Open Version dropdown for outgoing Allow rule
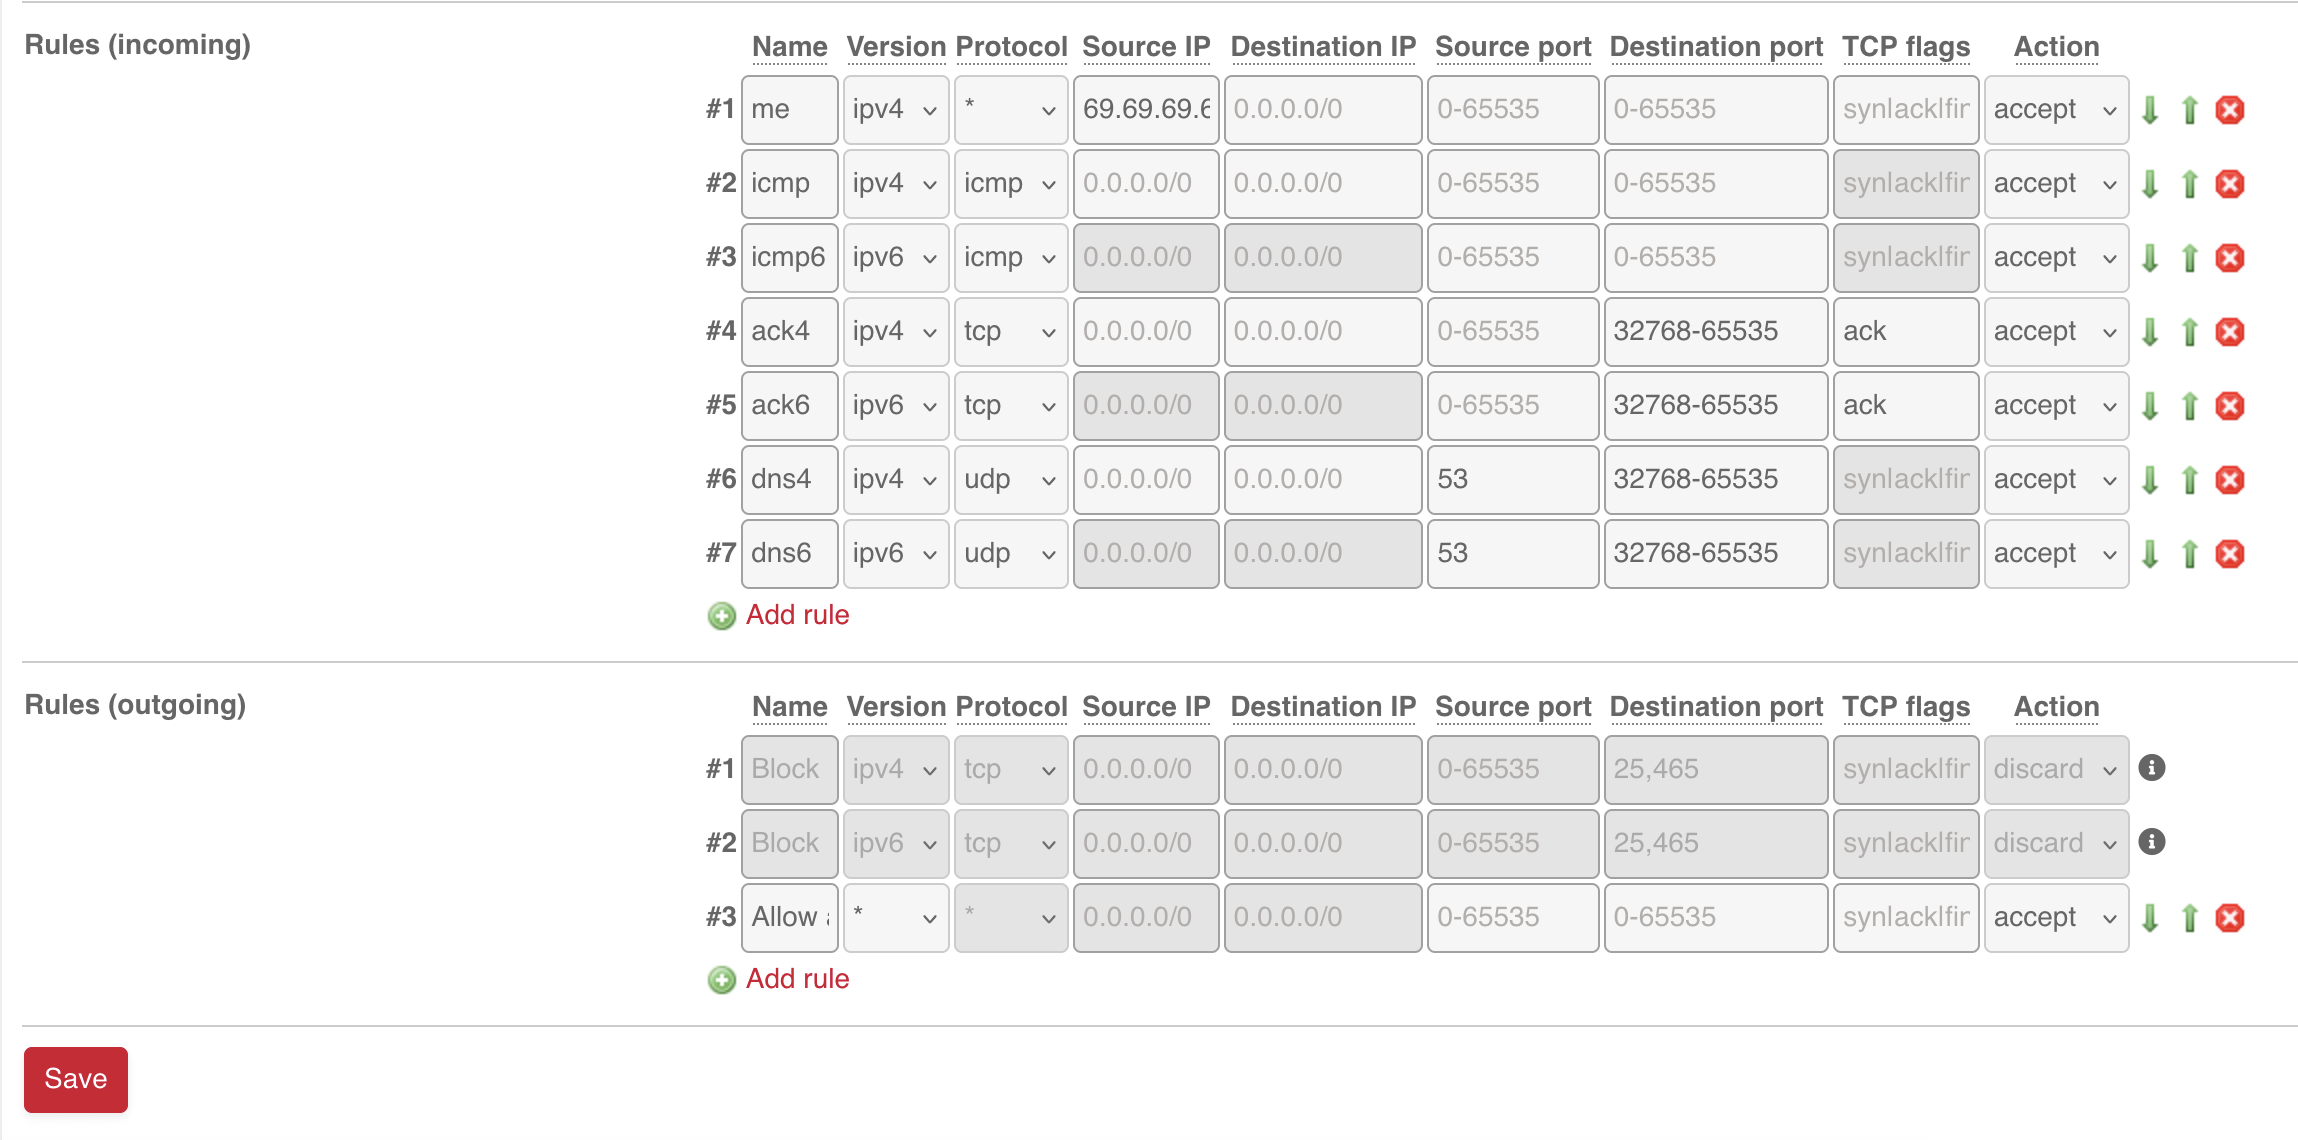Viewport: 2298px width, 1140px height. [x=895, y=918]
